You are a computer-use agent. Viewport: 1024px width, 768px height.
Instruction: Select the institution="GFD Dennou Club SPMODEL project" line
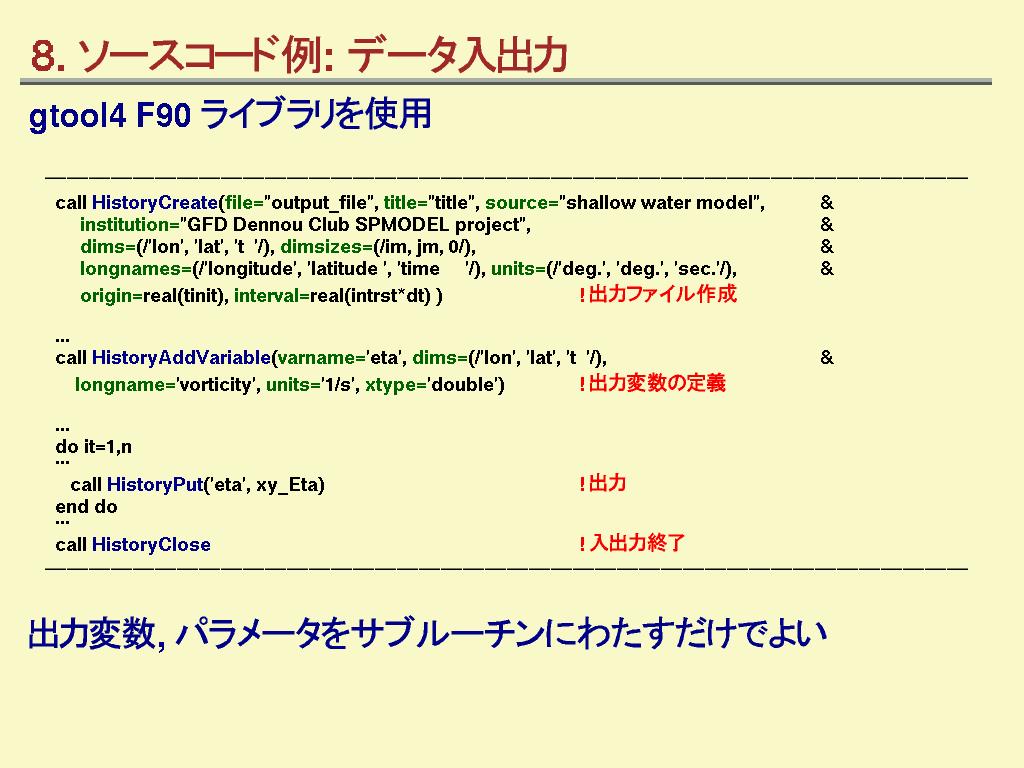304,225
